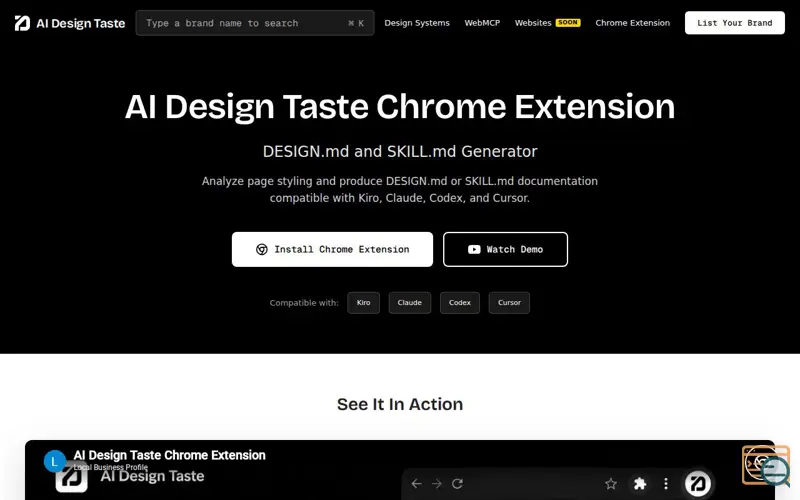This screenshot has height=500, width=800.
Task: Click the Local Business Profile text
Action: pos(111,467)
